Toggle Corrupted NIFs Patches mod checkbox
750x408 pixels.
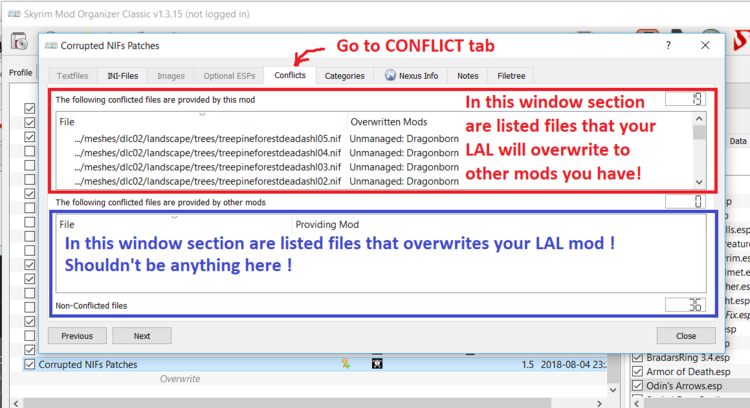coord(30,364)
